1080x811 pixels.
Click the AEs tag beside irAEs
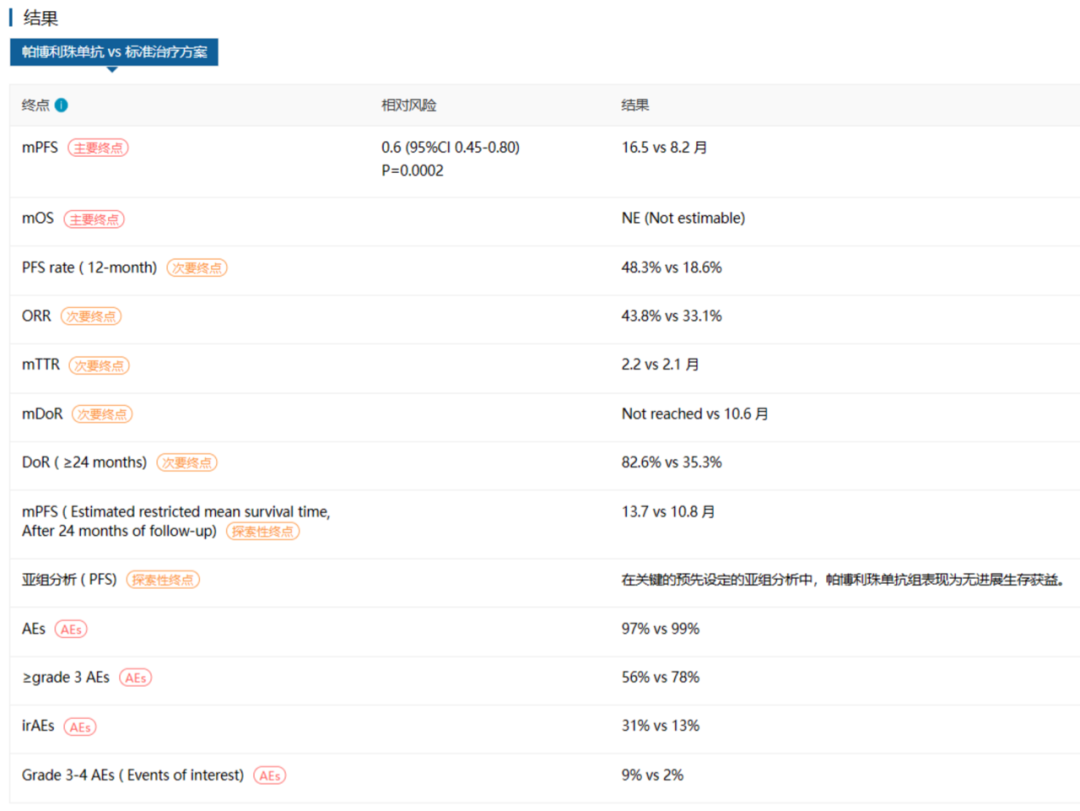click(x=80, y=727)
